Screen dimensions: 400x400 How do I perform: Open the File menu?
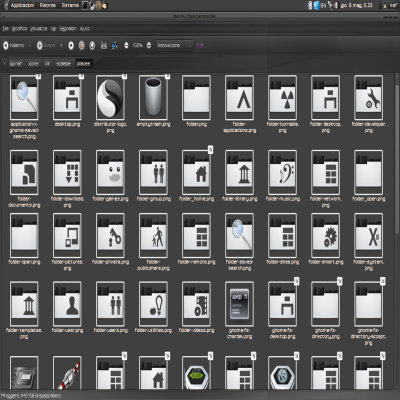coord(6,29)
